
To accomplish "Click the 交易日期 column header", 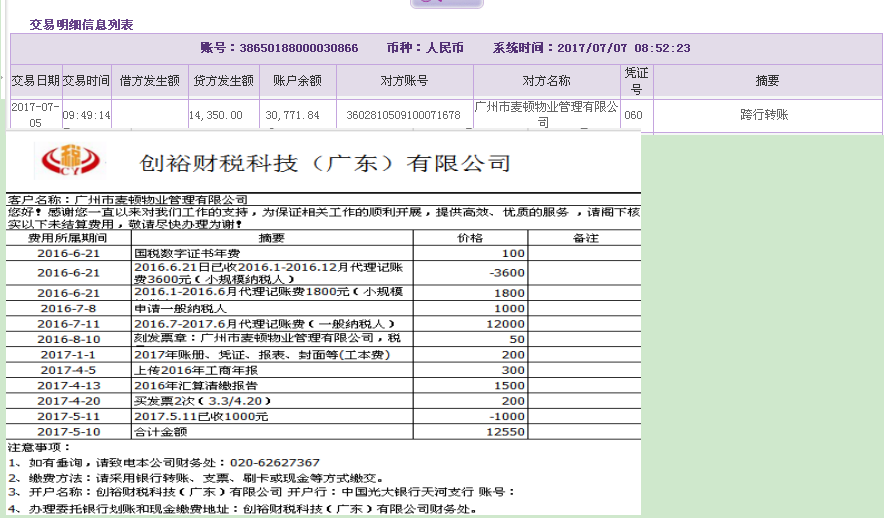I will [x=36, y=81].
